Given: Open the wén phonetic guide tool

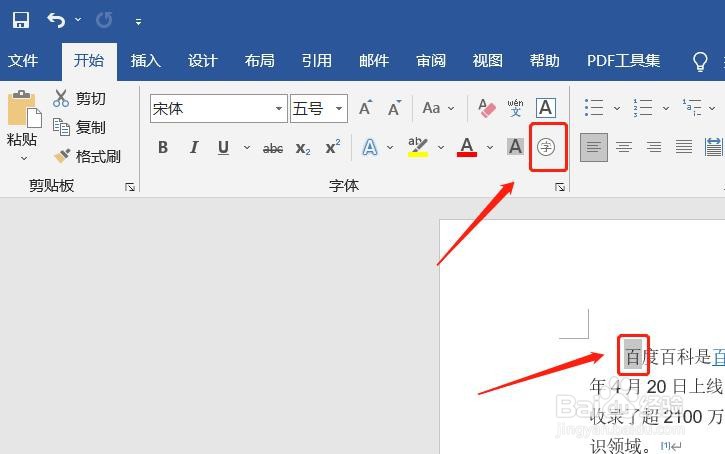Looking at the screenshot, I should point(516,108).
